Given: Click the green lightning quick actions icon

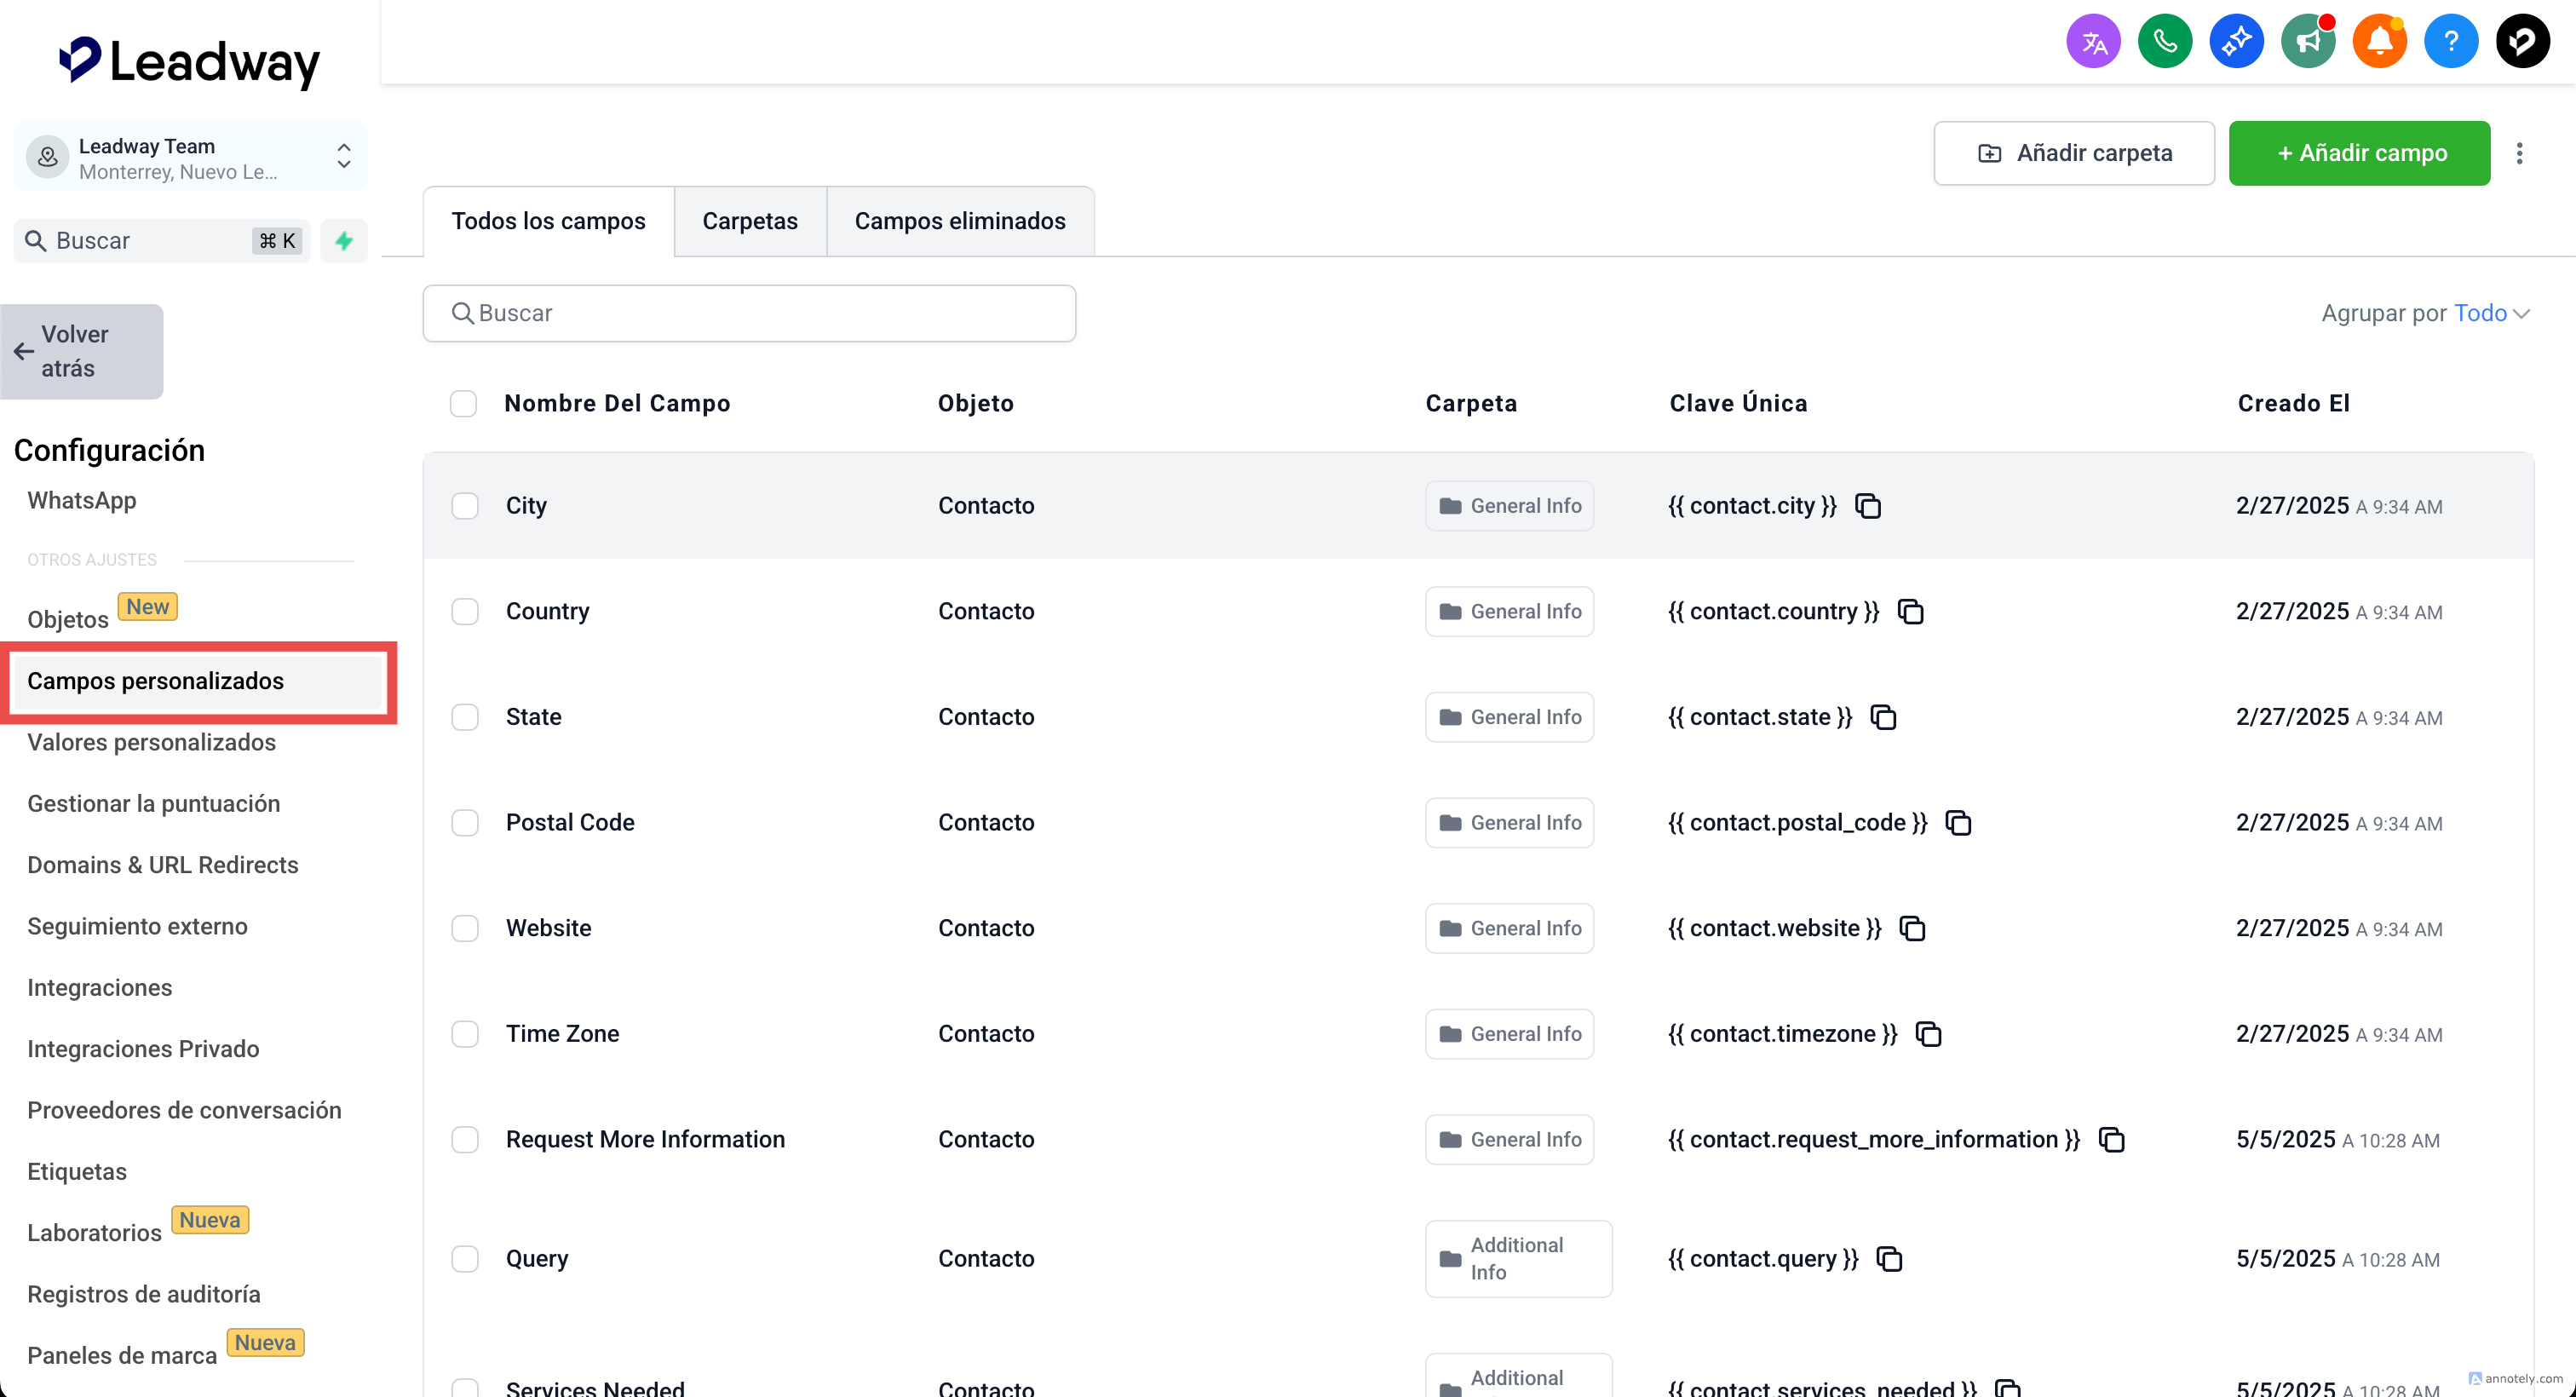Looking at the screenshot, I should (x=344, y=241).
